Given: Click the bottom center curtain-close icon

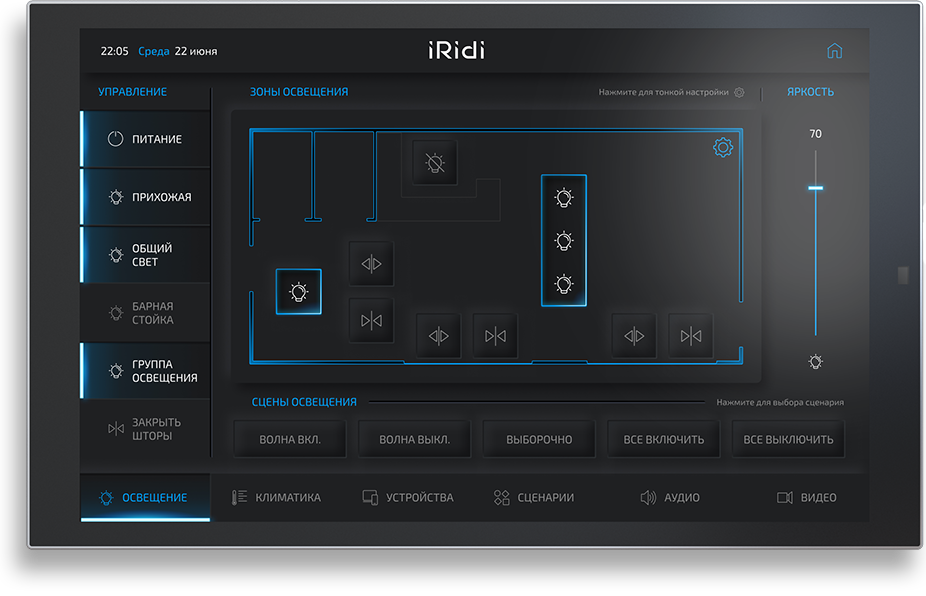Looking at the screenshot, I should pyautogui.click(x=495, y=336).
